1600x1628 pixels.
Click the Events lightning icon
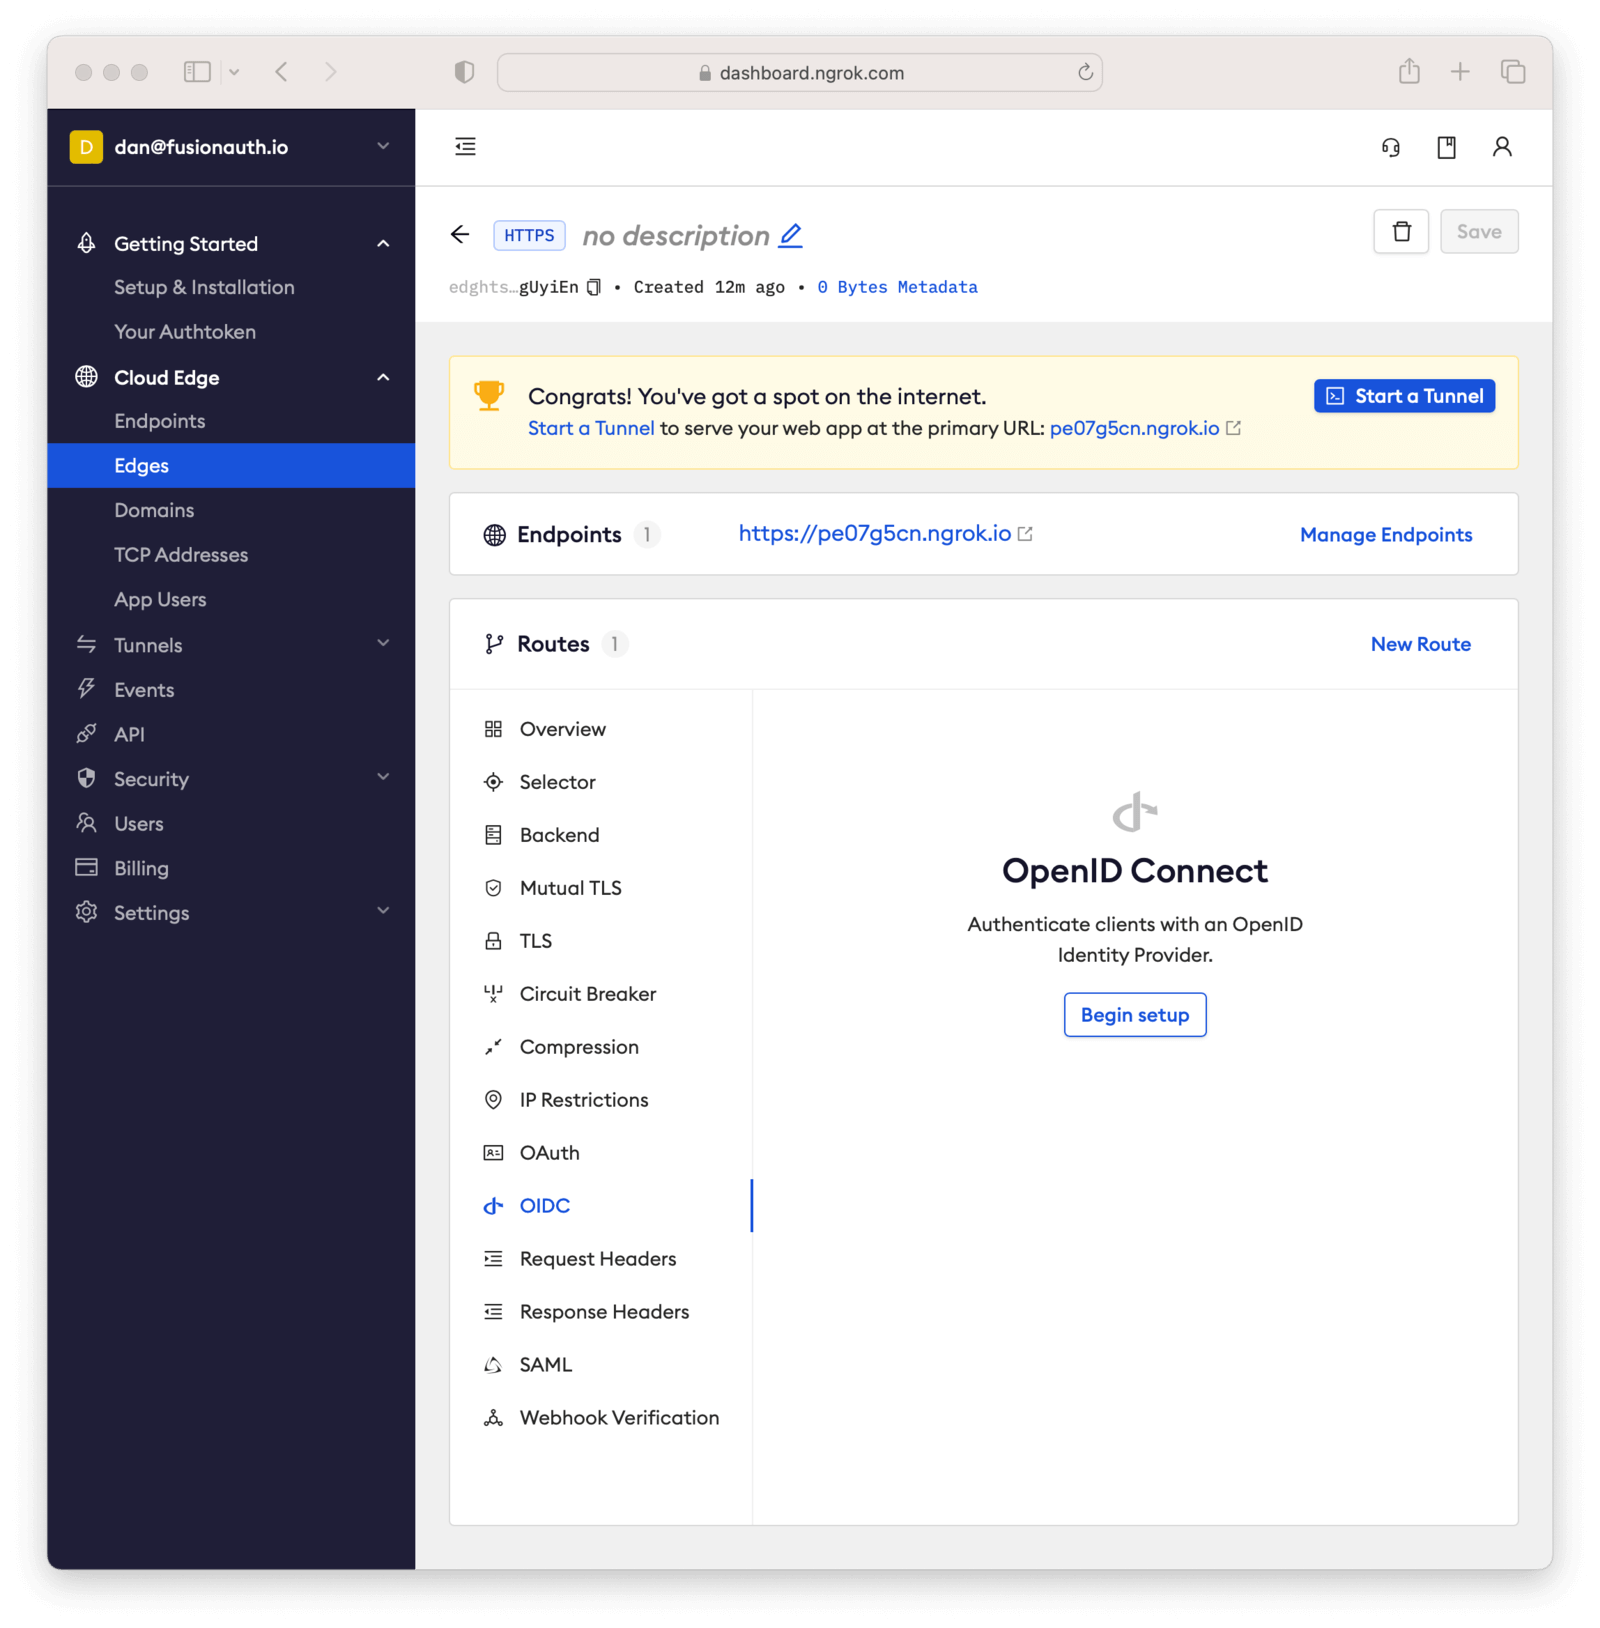[87, 689]
